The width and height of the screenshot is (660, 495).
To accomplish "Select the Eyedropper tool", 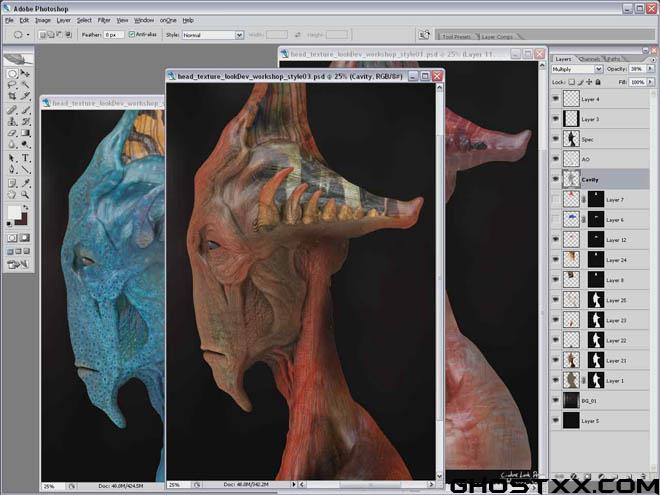I will [25, 184].
